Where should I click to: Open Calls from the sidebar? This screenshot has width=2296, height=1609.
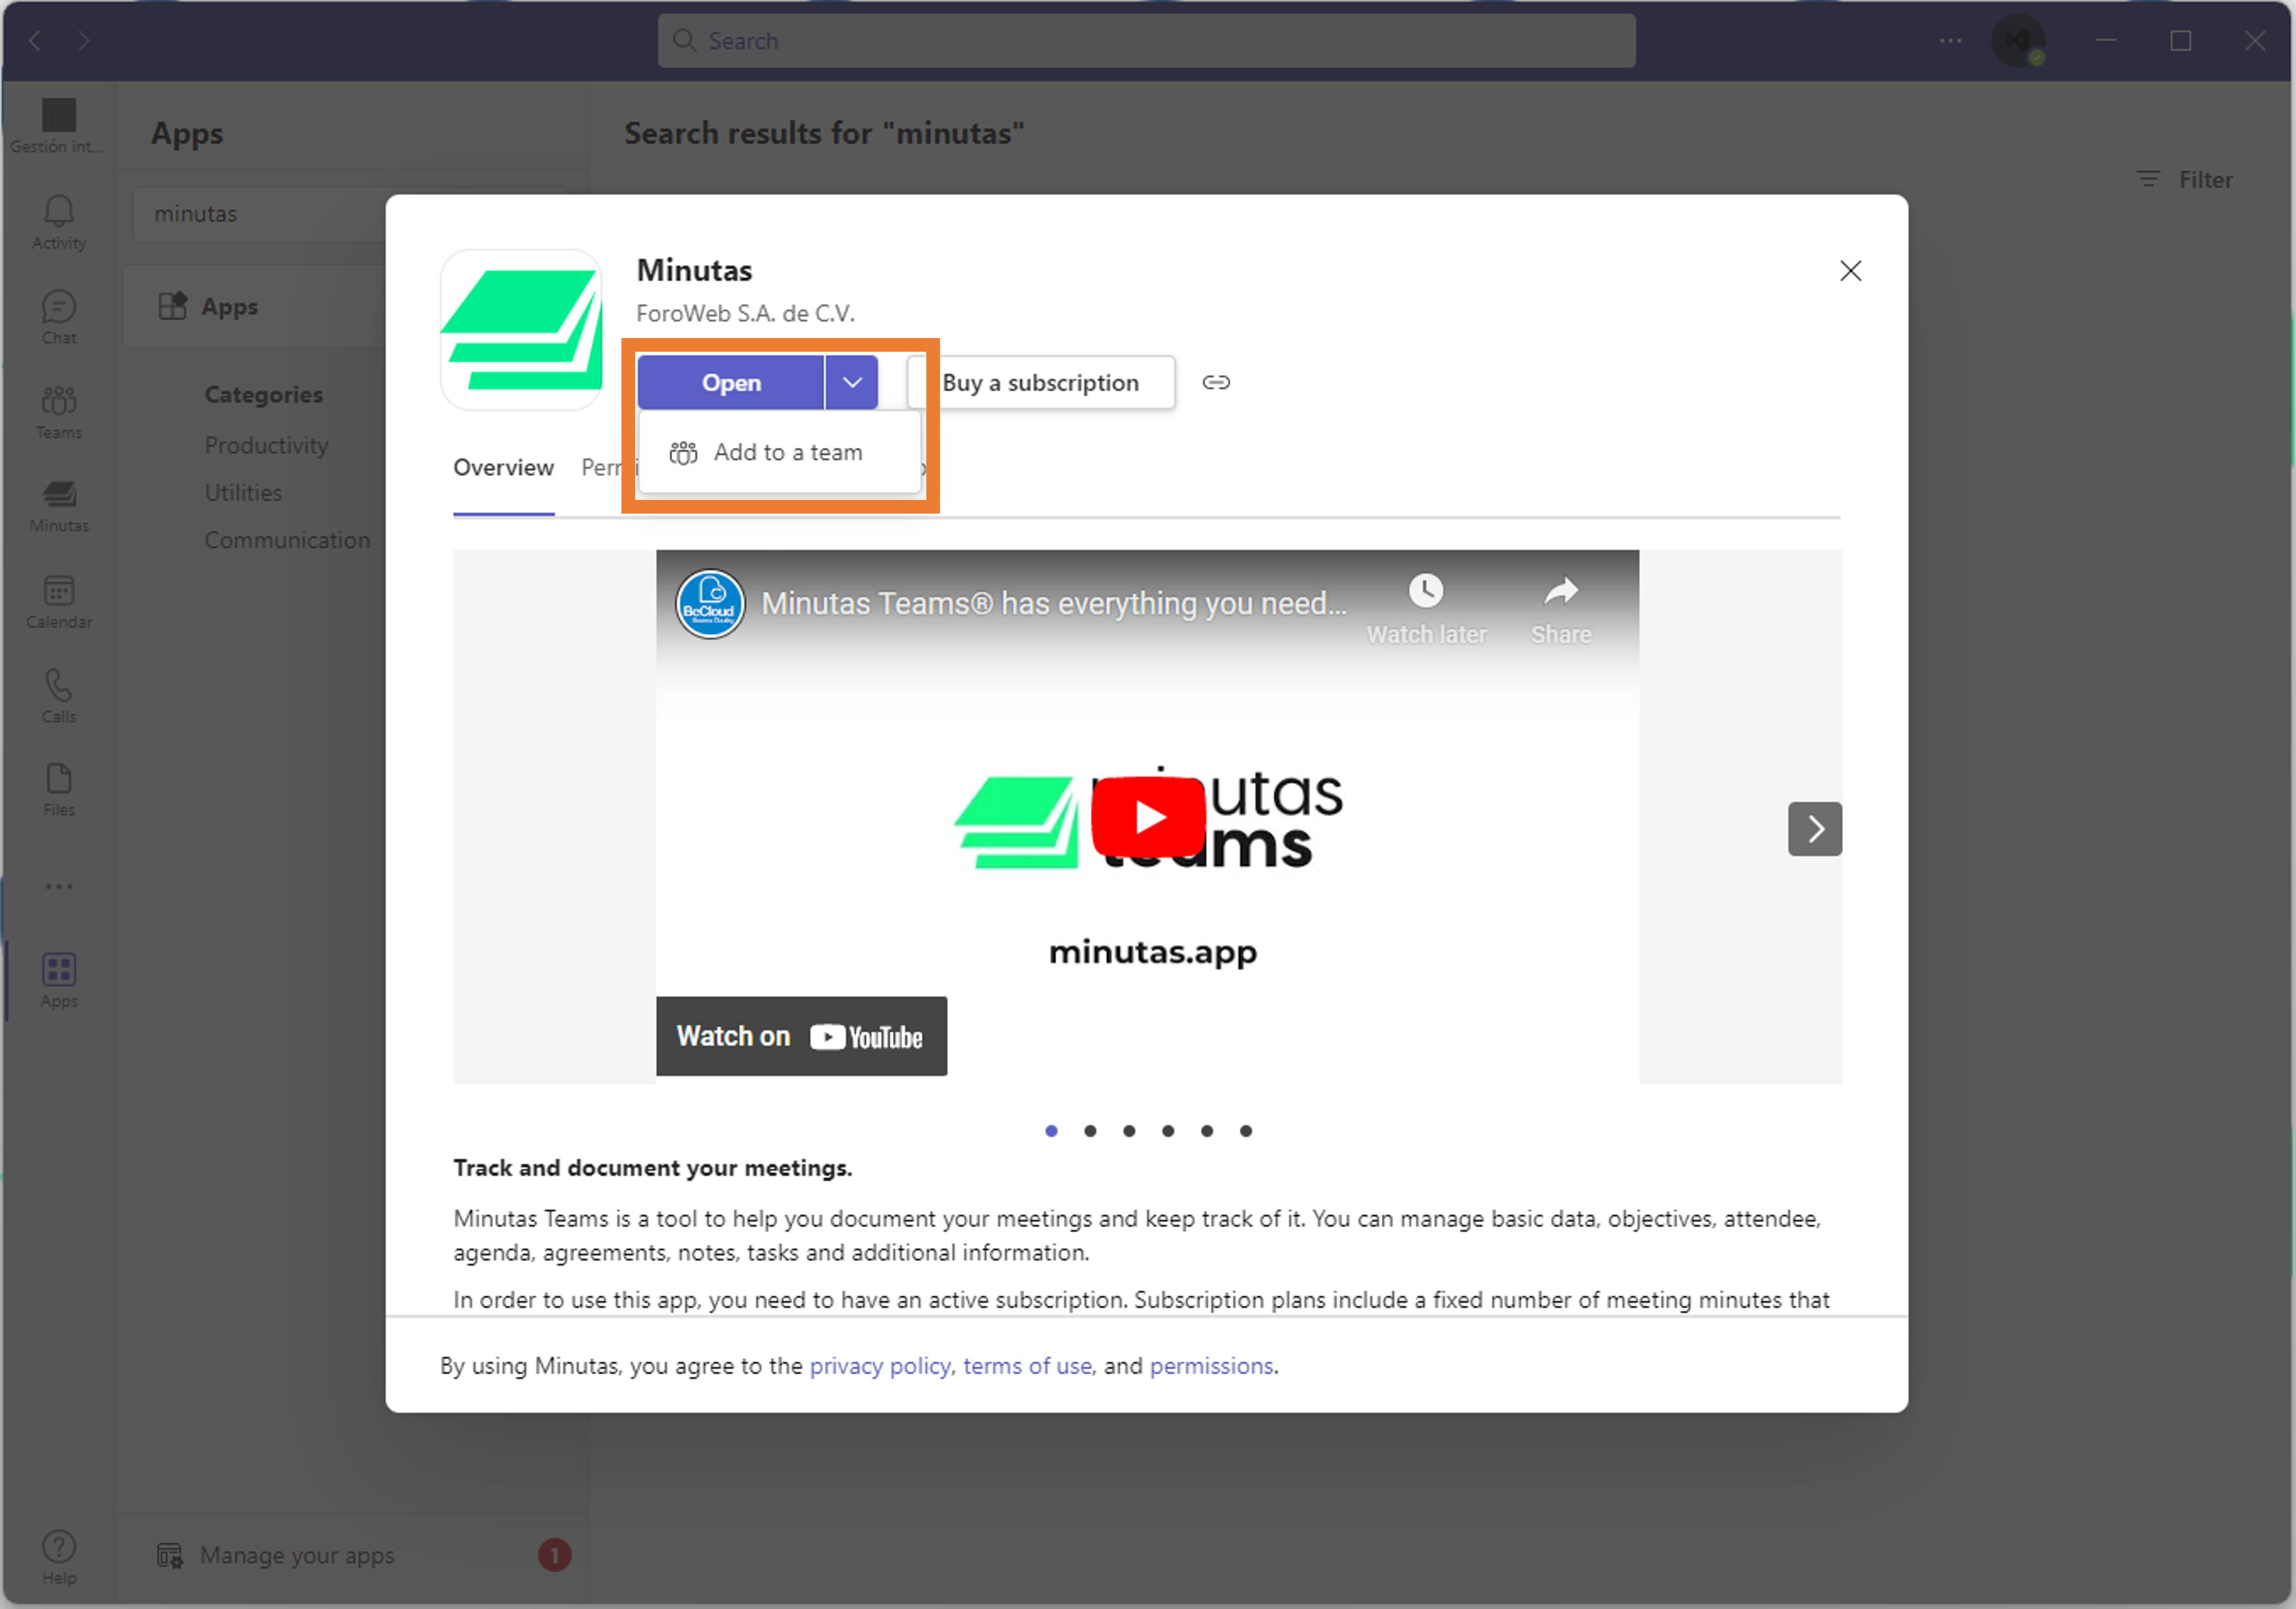click(58, 696)
